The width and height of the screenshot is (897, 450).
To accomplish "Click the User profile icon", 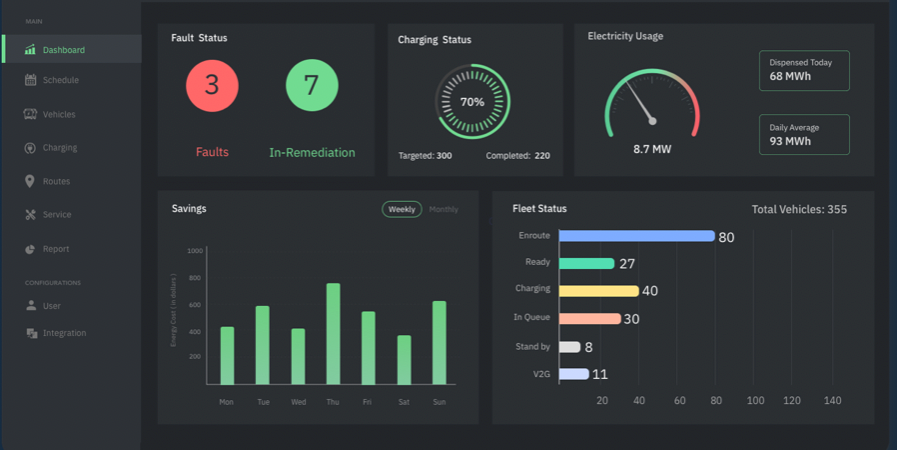I will 31,306.
